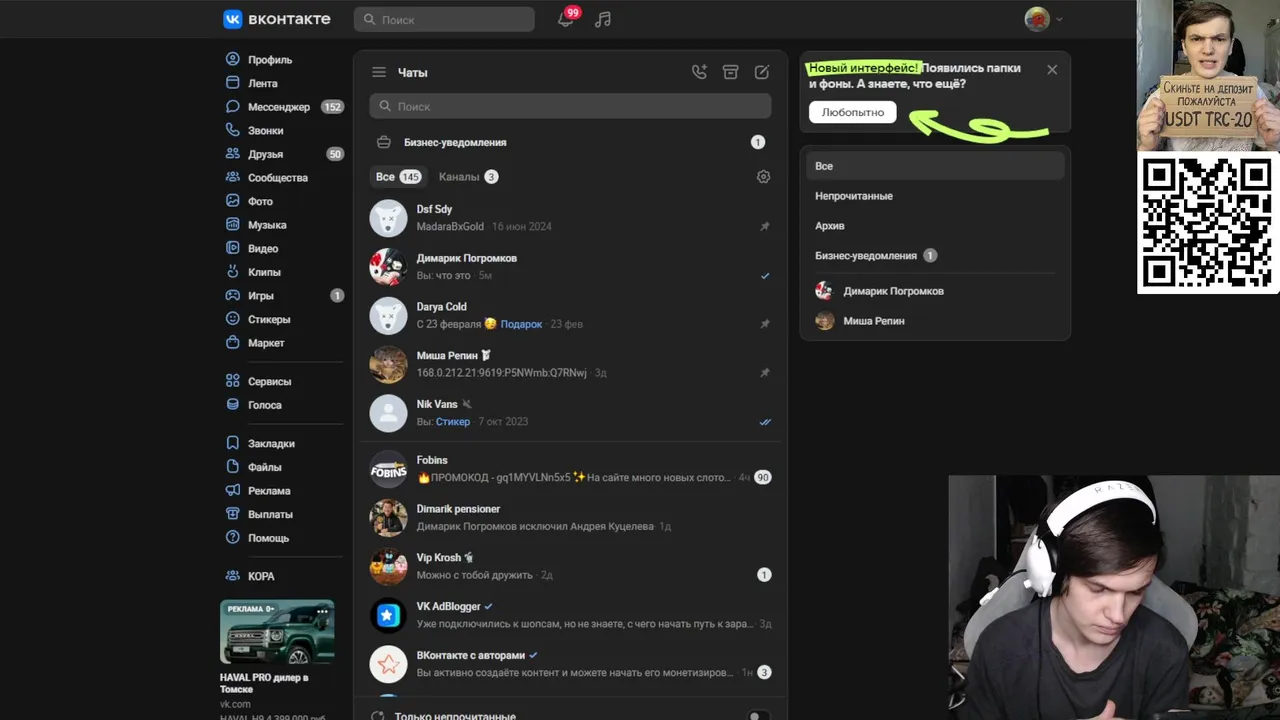Screen dimensions: 1280x720
Task: Select Непрочитанные folder
Action: tap(935, 196)
